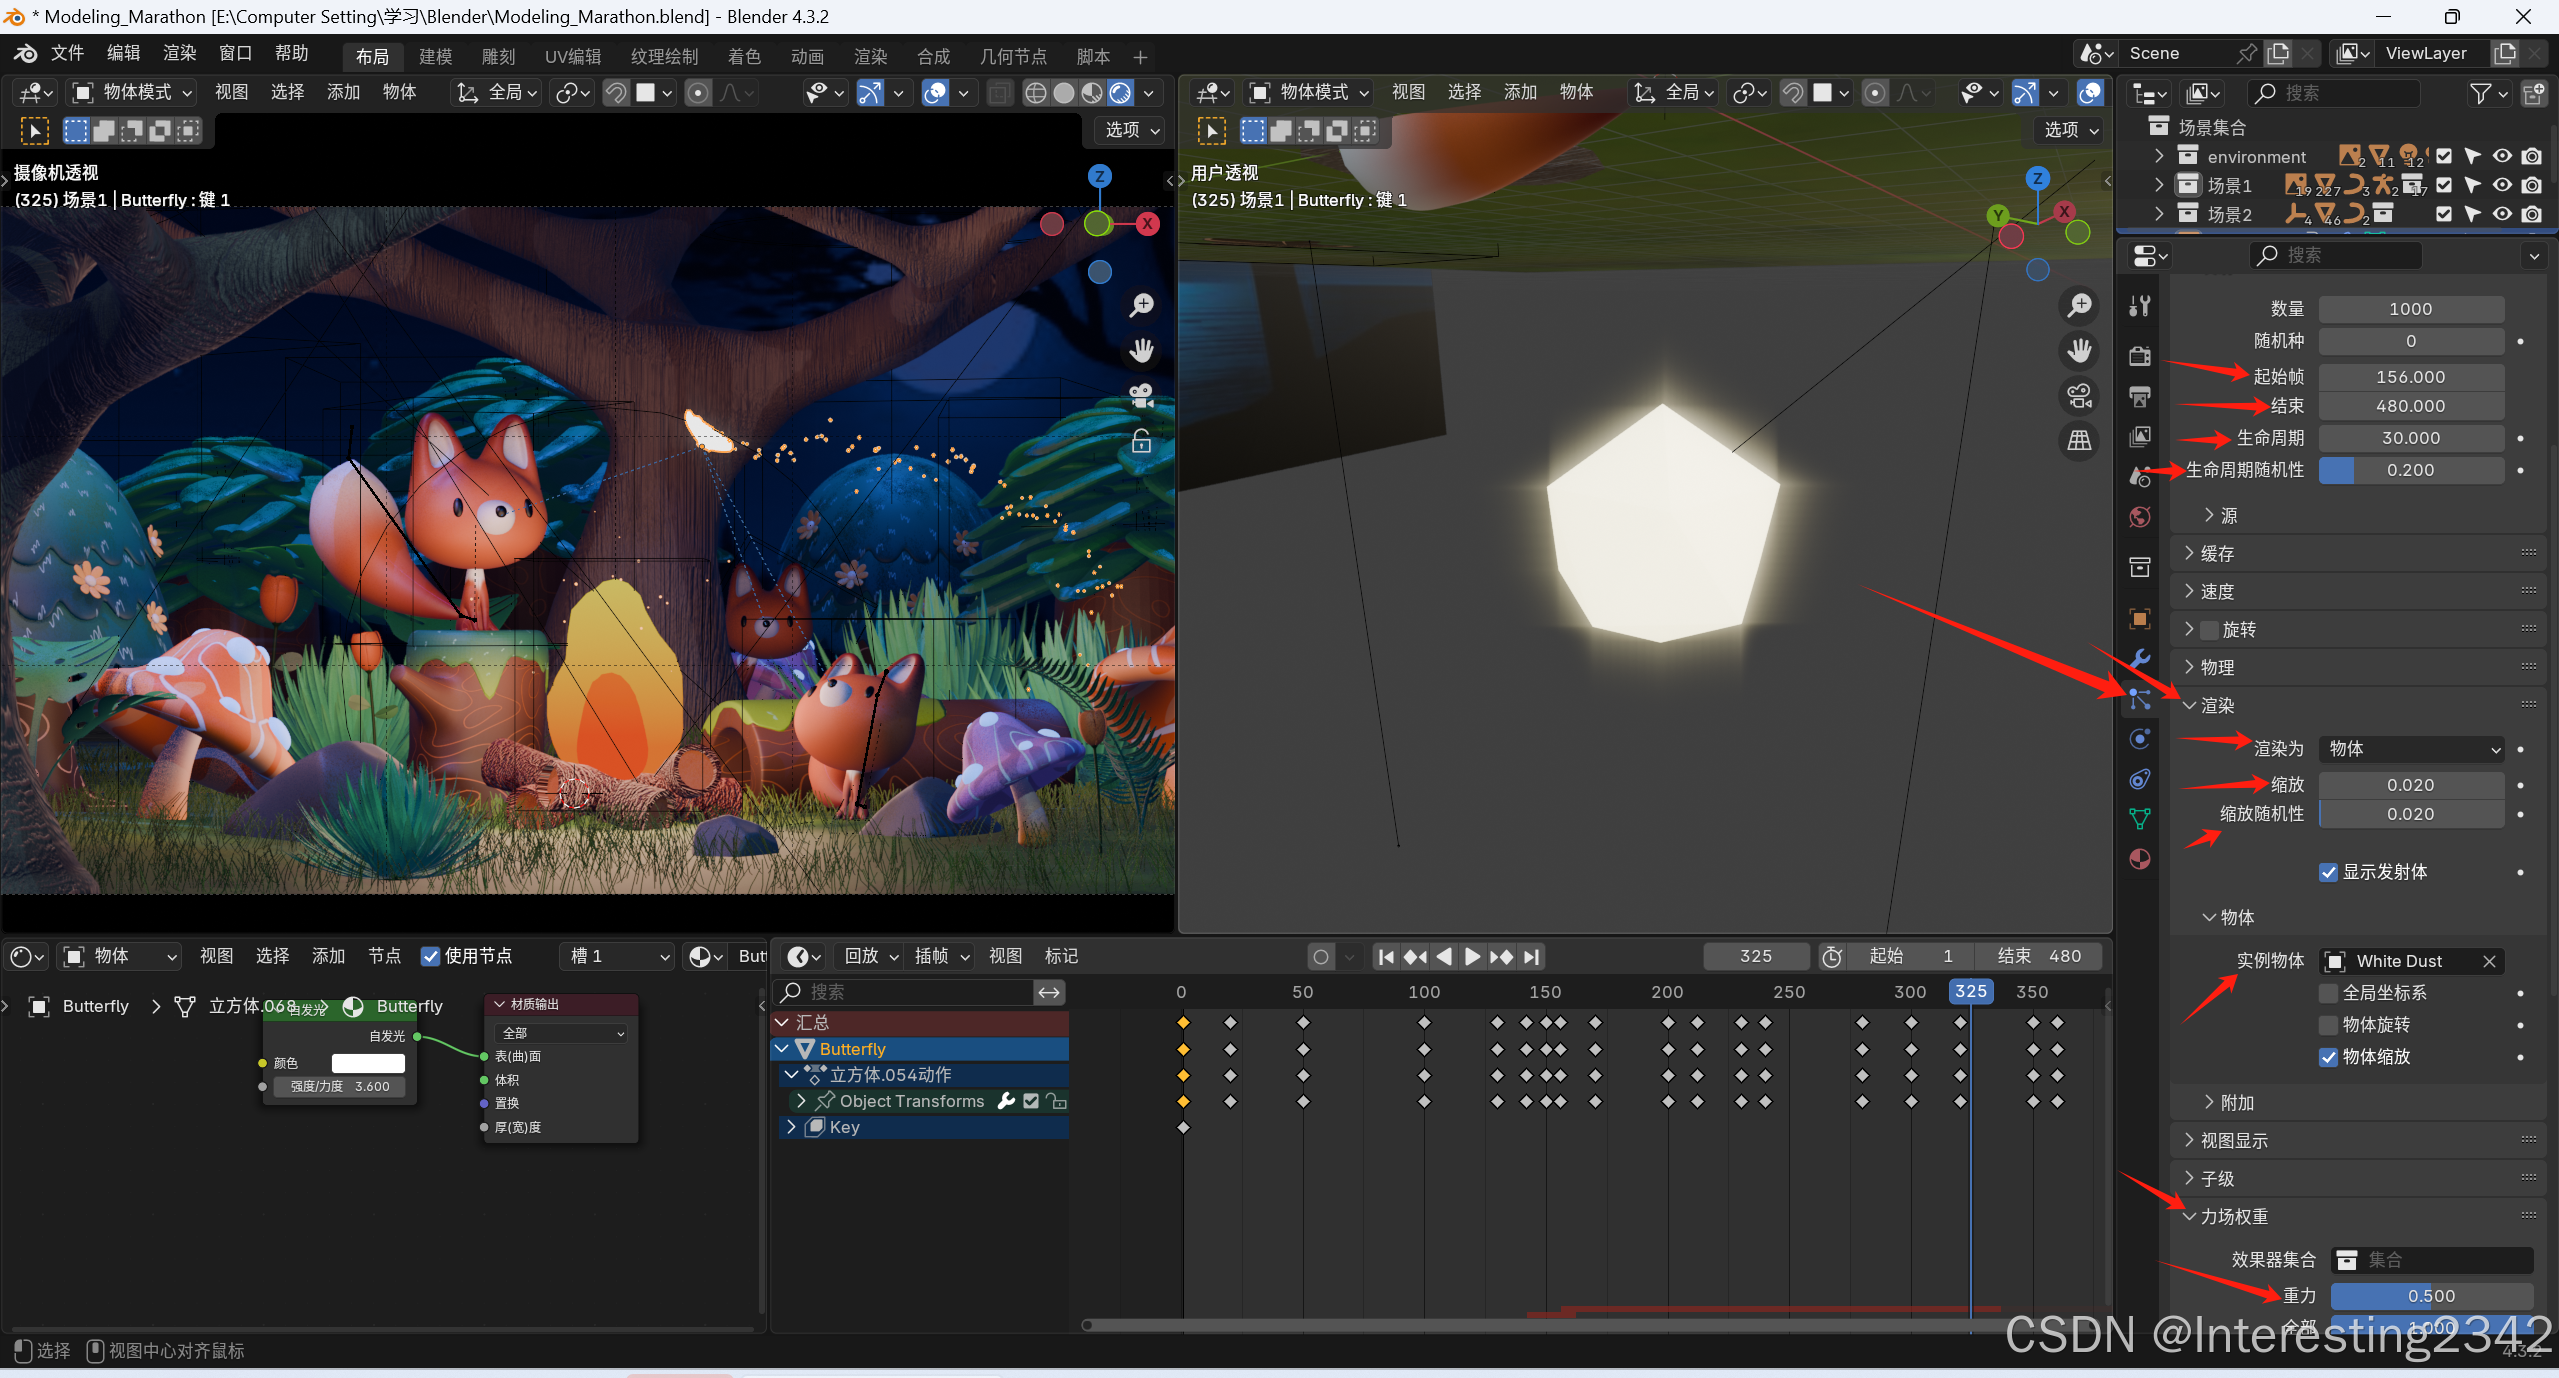Expand the 场景1 collection in outliner
This screenshot has width=2559, height=1378.
pyautogui.click(x=2159, y=185)
